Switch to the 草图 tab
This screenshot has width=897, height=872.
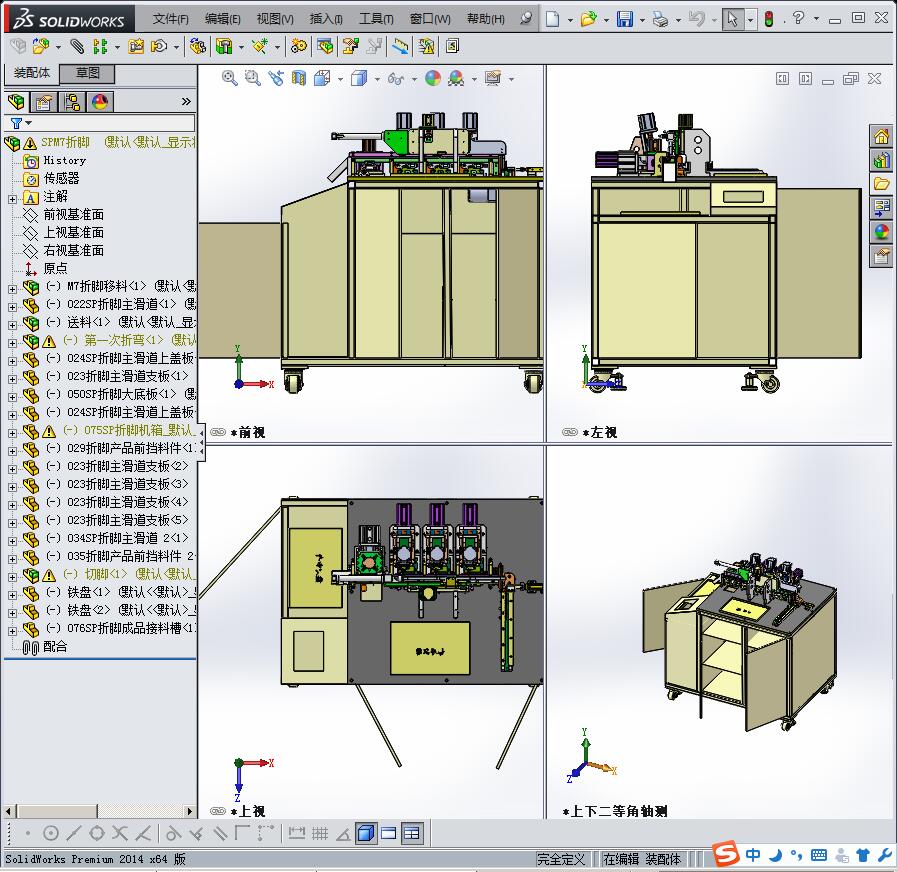pos(88,73)
